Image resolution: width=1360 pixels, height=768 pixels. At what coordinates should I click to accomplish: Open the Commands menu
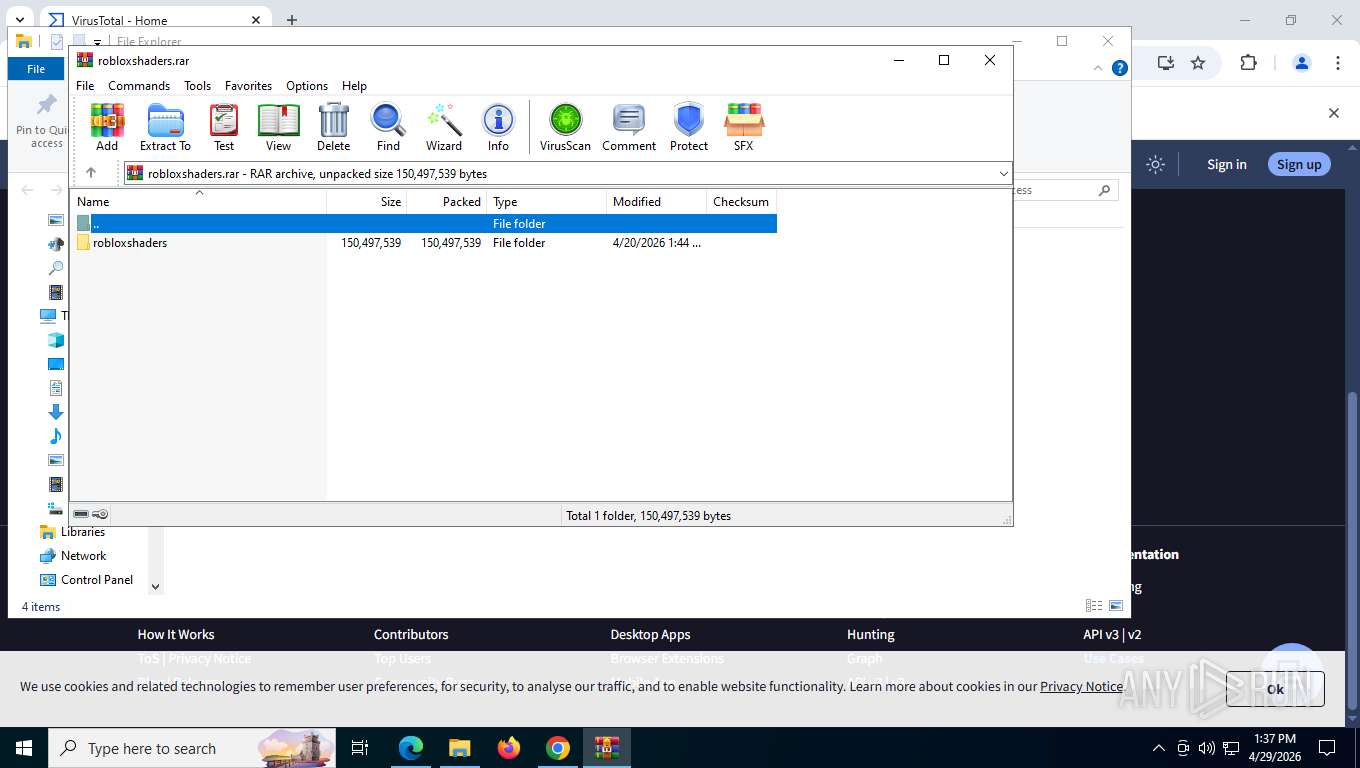click(x=139, y=86)
